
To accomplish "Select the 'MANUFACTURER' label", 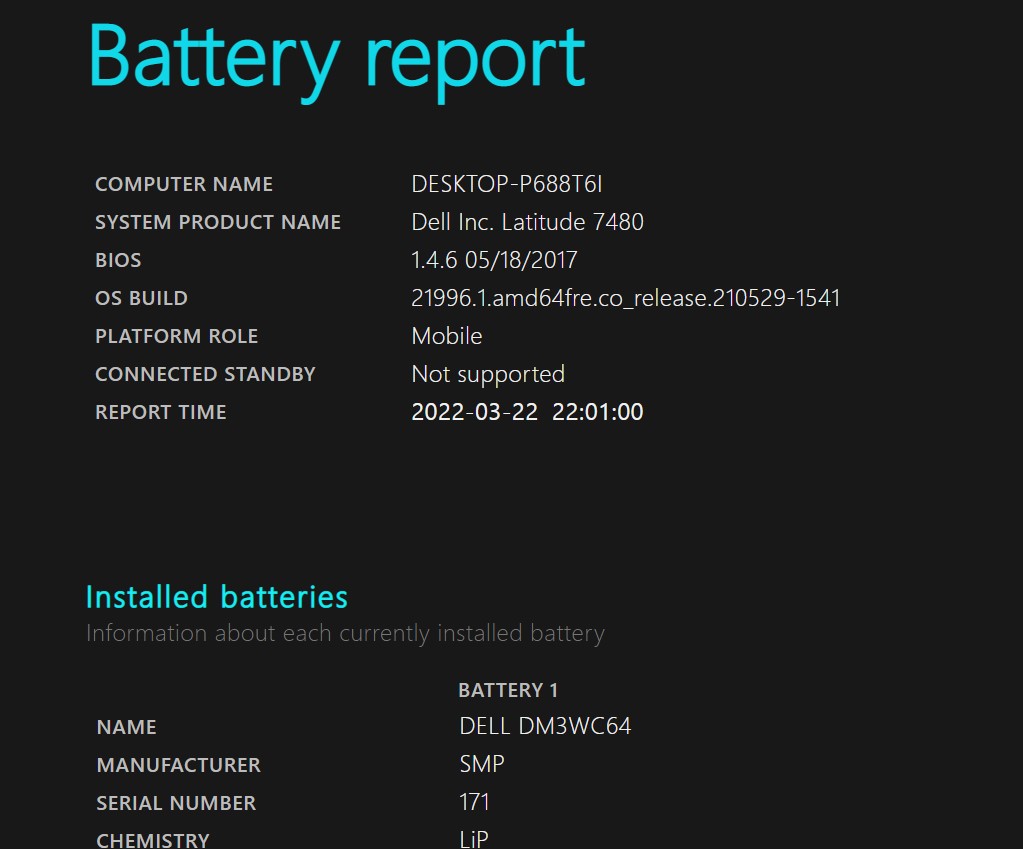I will 179,765.
